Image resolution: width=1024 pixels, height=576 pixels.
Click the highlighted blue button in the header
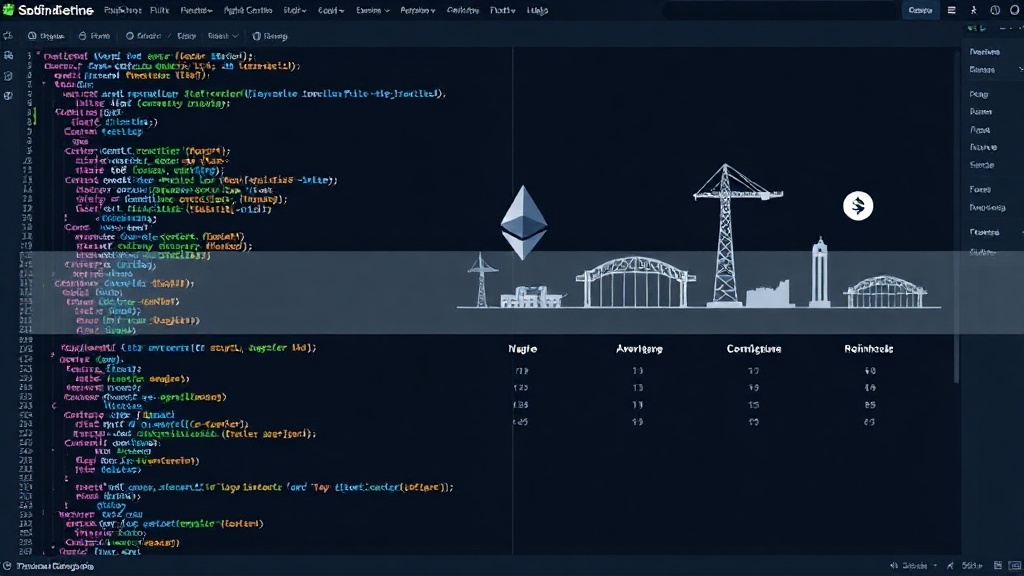(x=920, y=10)
